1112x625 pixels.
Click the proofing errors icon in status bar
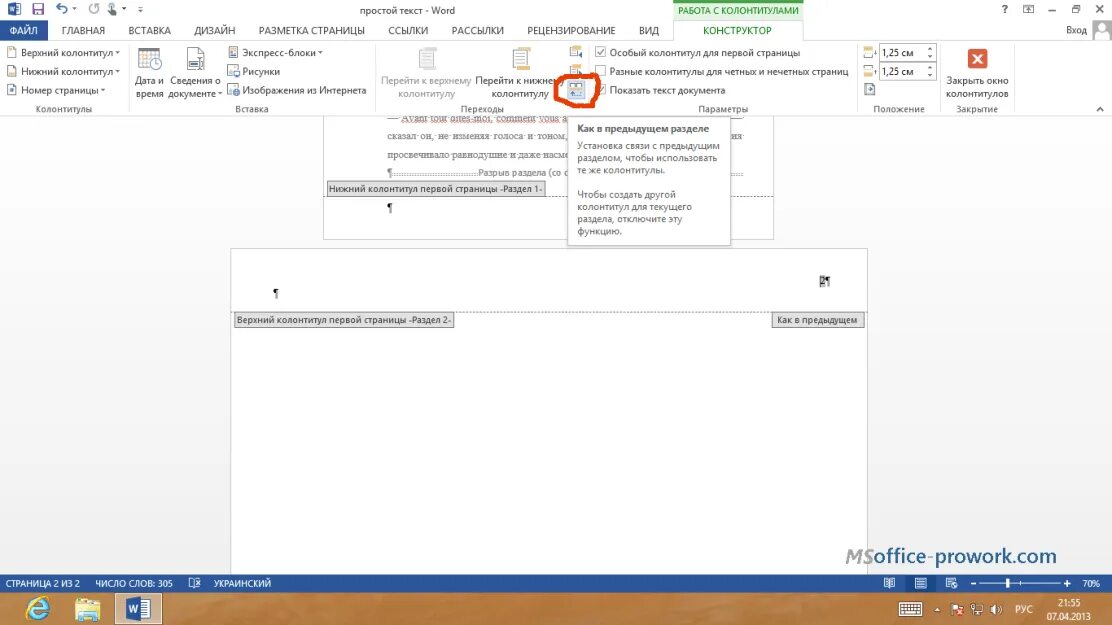(x=194, y=583)
